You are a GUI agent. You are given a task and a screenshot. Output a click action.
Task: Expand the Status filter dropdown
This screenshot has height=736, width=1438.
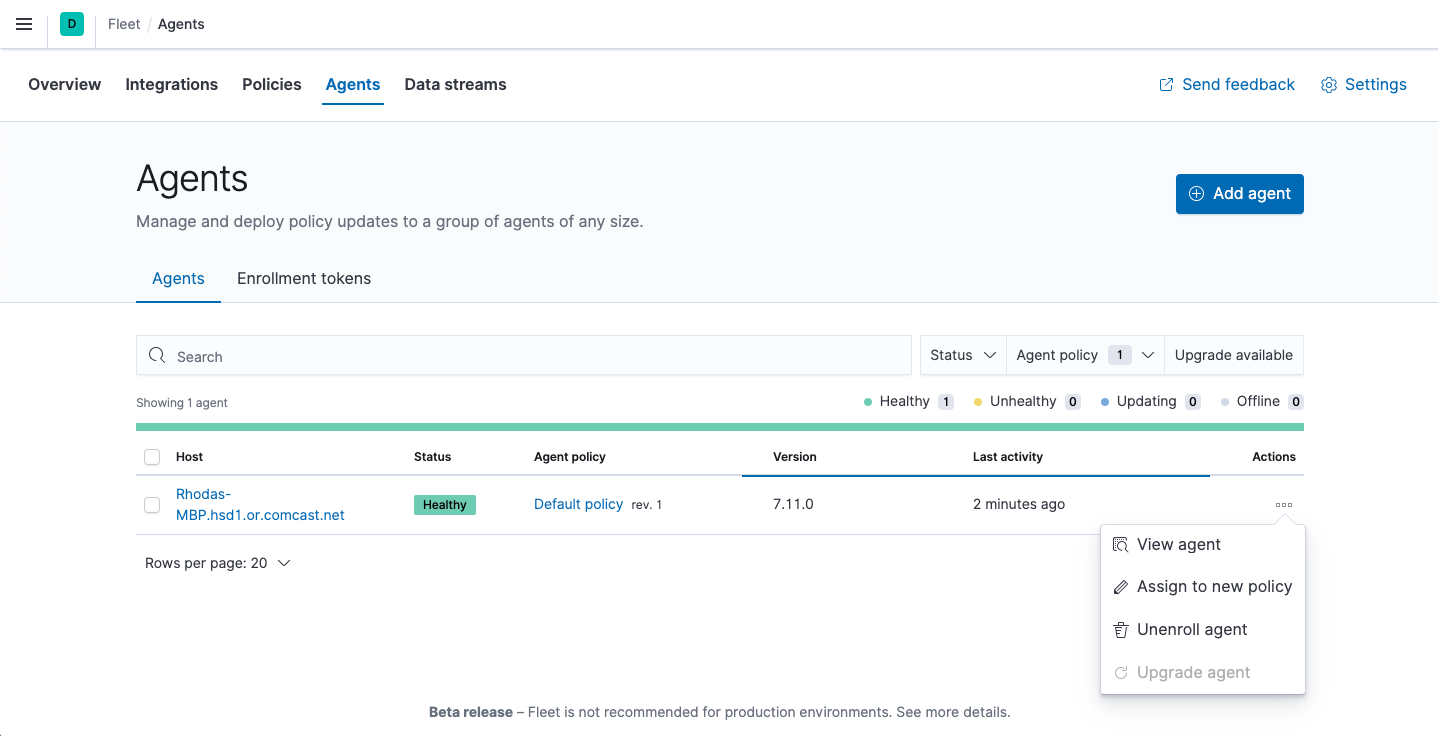(962, 355)
